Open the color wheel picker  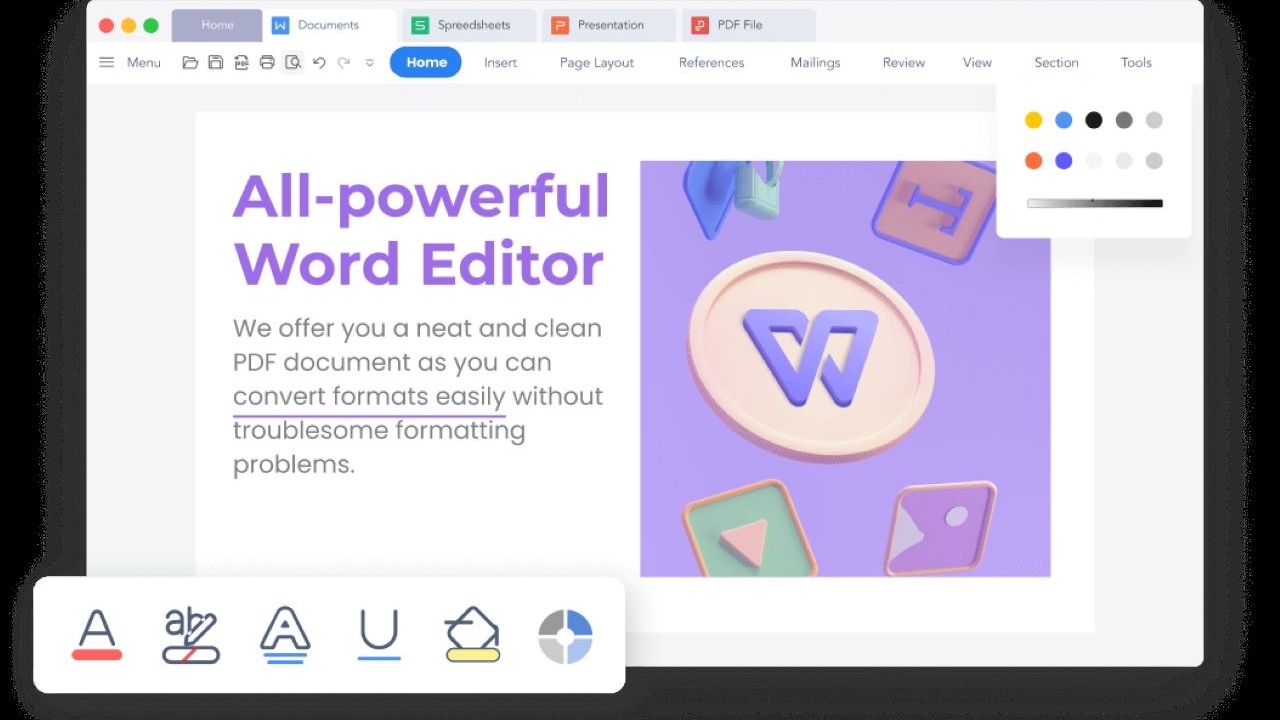click(565, 636)
